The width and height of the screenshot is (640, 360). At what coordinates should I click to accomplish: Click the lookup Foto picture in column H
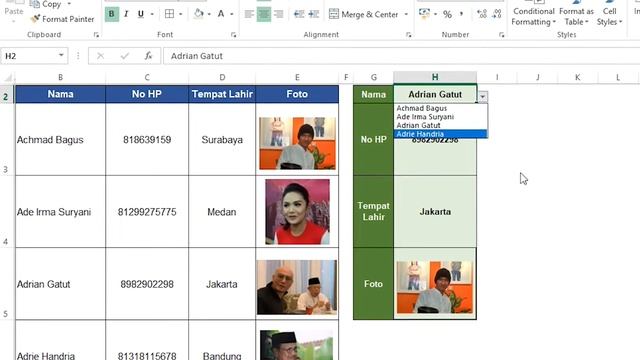[x=435, y=287]
